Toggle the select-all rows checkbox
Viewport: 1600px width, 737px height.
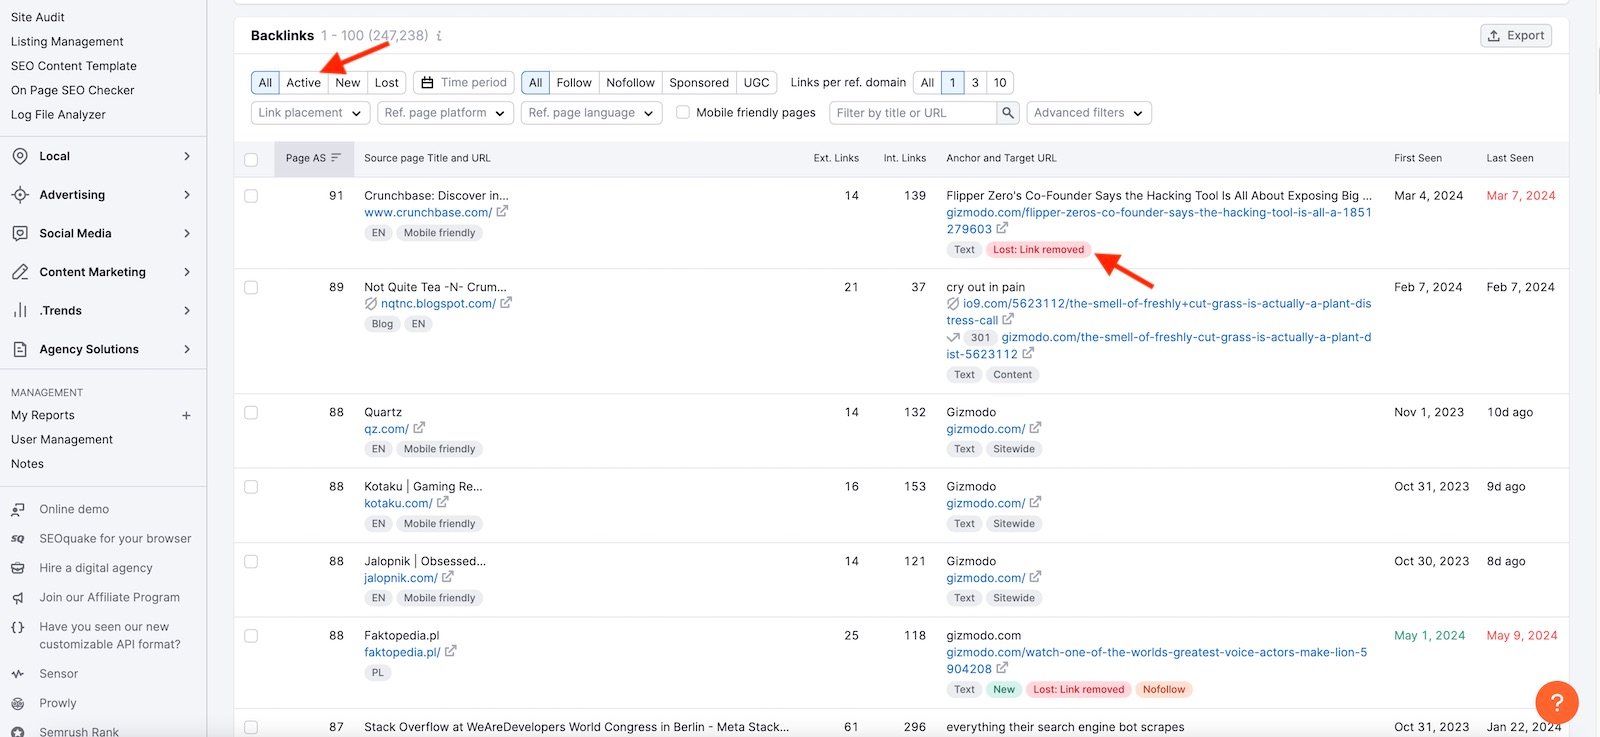click(x=251, y=159)
